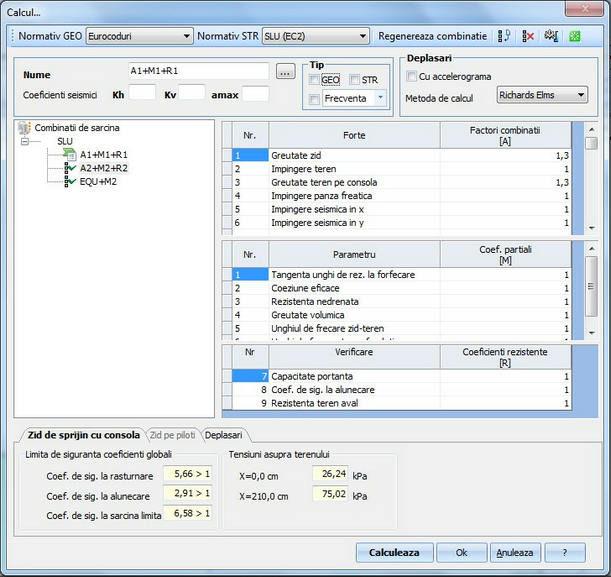Click the checkmark icon beside EQU+M2
611x577 pixels.
tap(70, 182)
